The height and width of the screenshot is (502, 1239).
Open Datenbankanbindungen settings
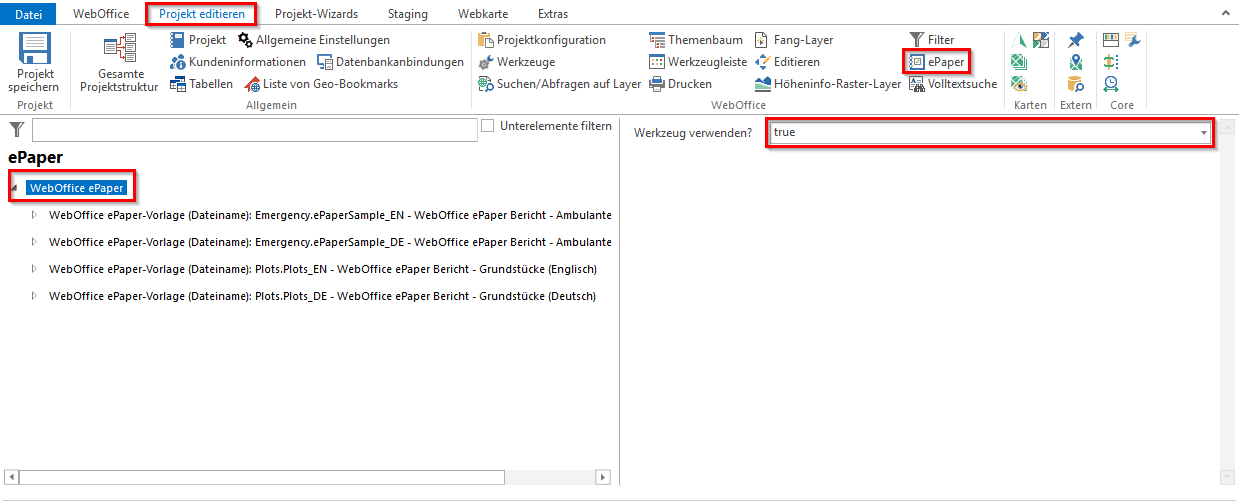(x=390, y=62)
